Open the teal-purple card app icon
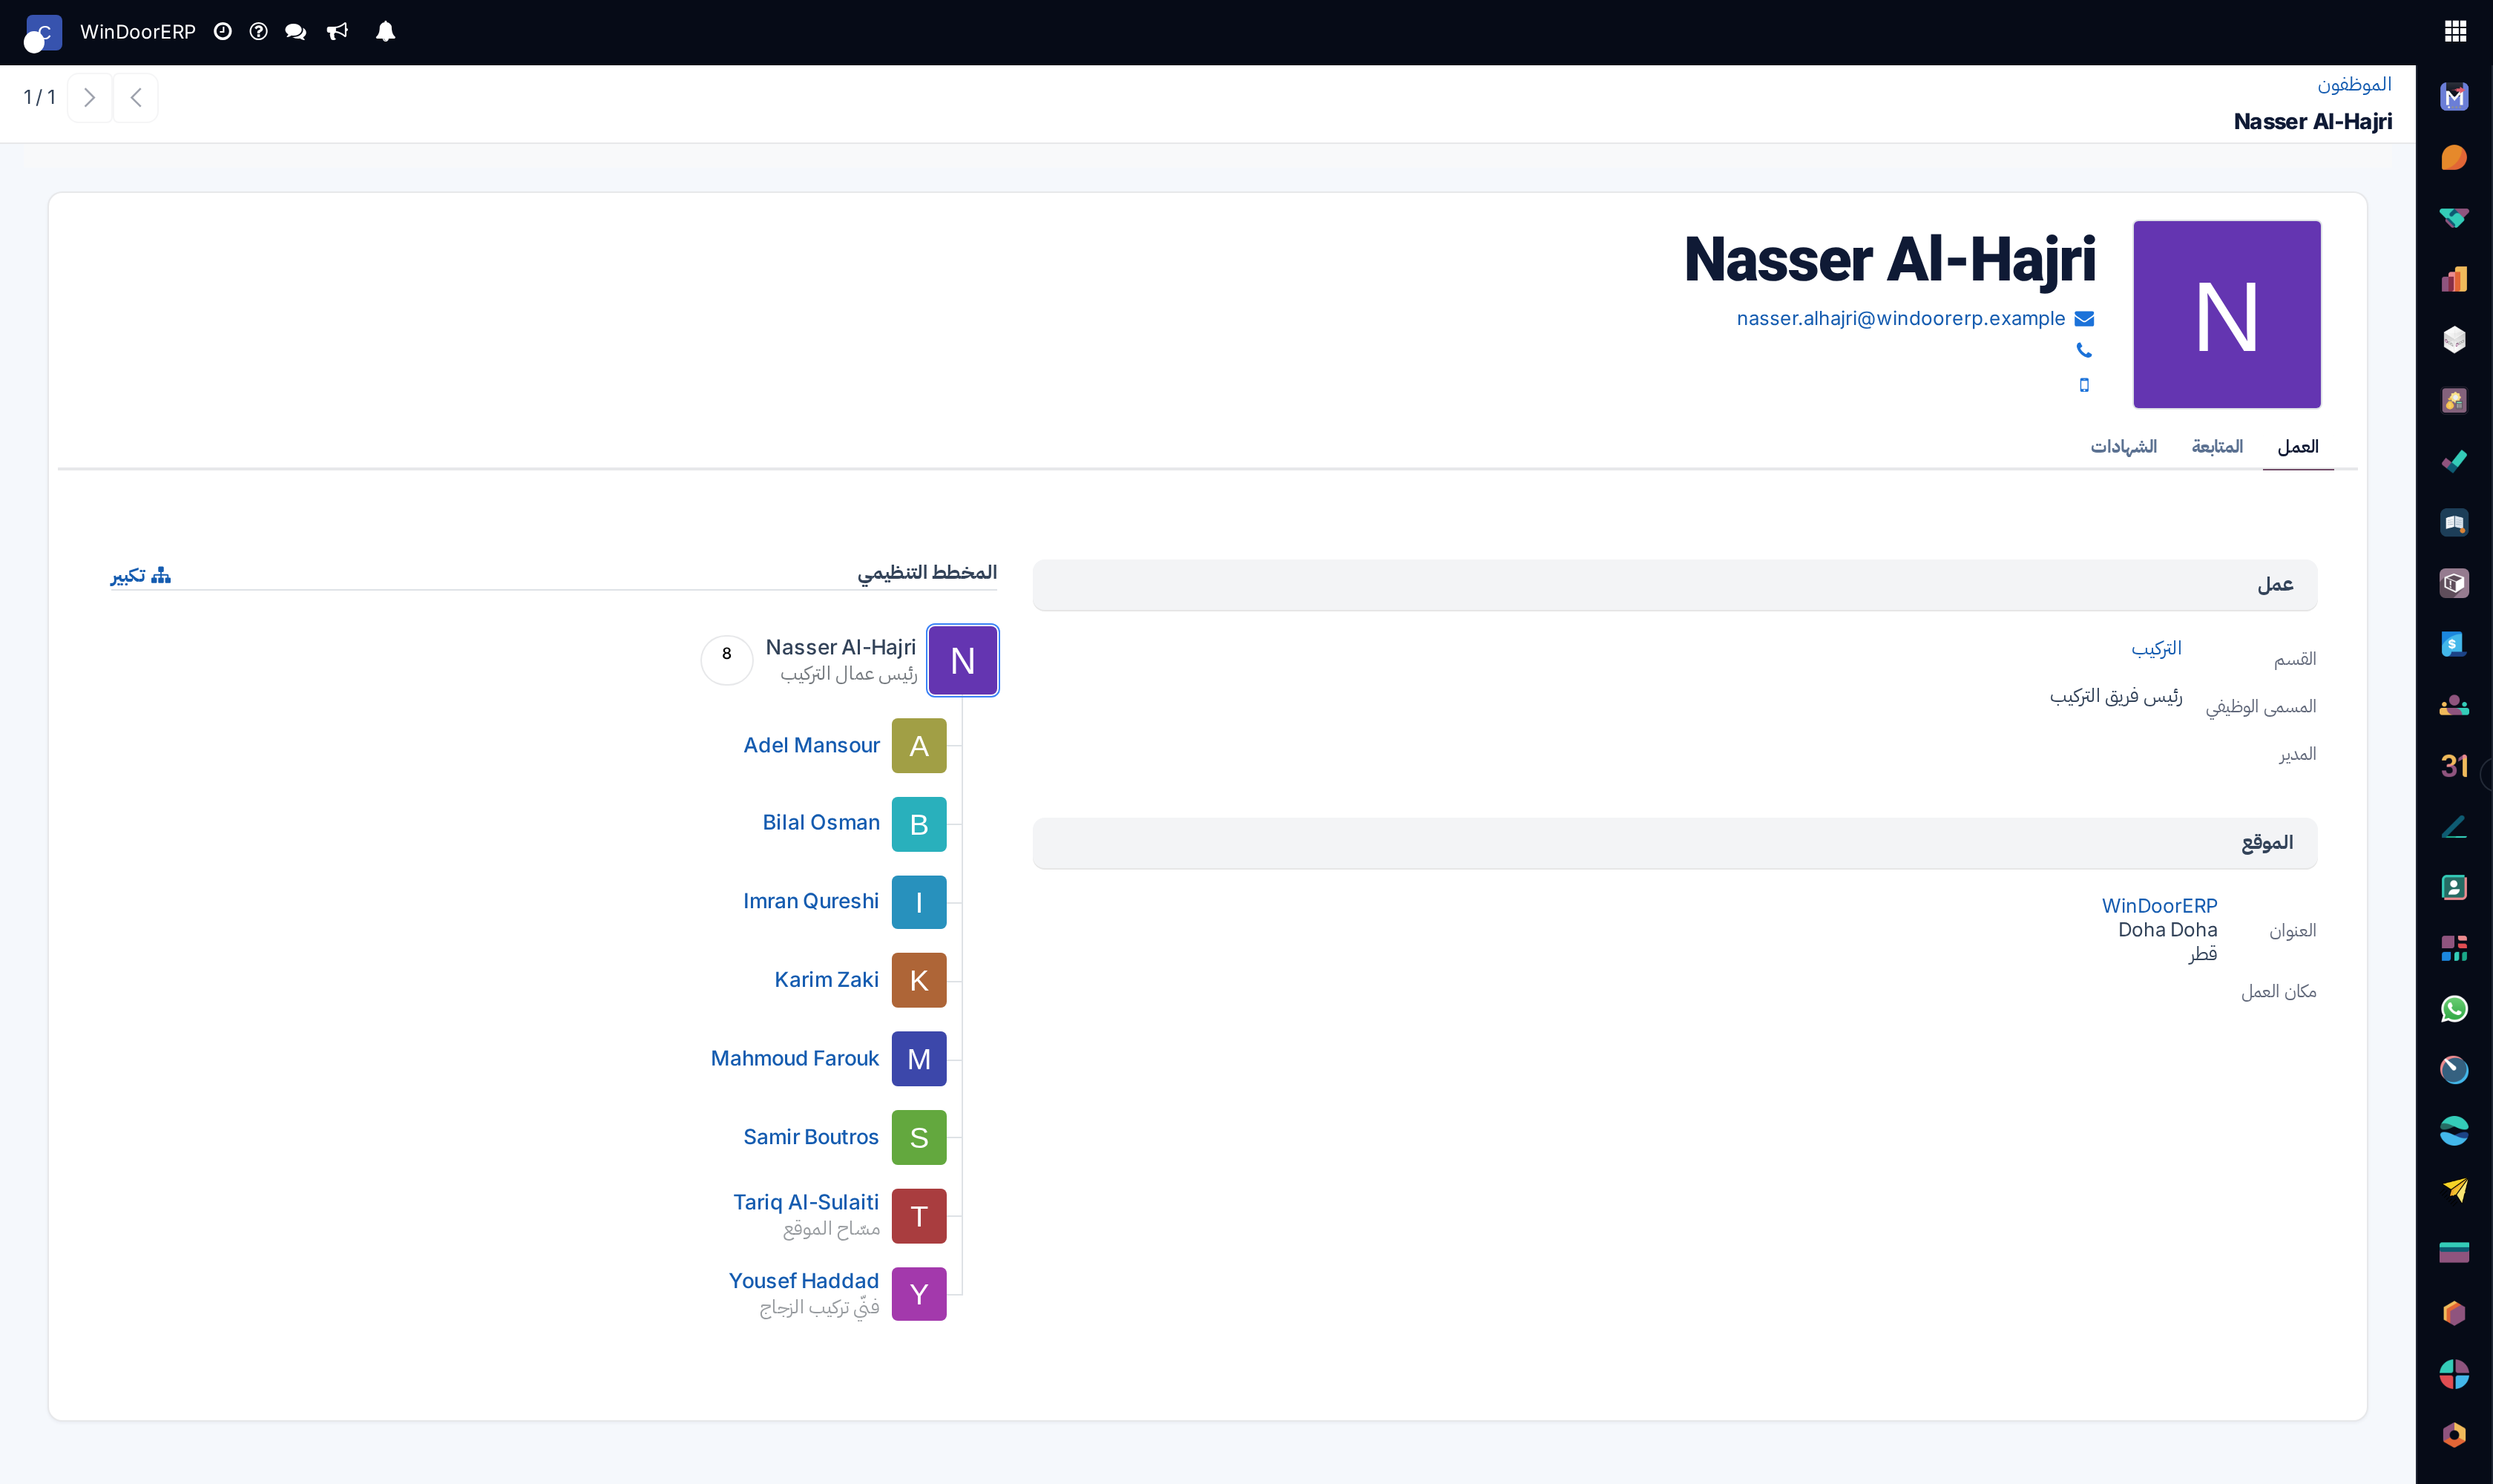Viewport: 2493px width, 1484px height. click(x=2454, y=1252)
